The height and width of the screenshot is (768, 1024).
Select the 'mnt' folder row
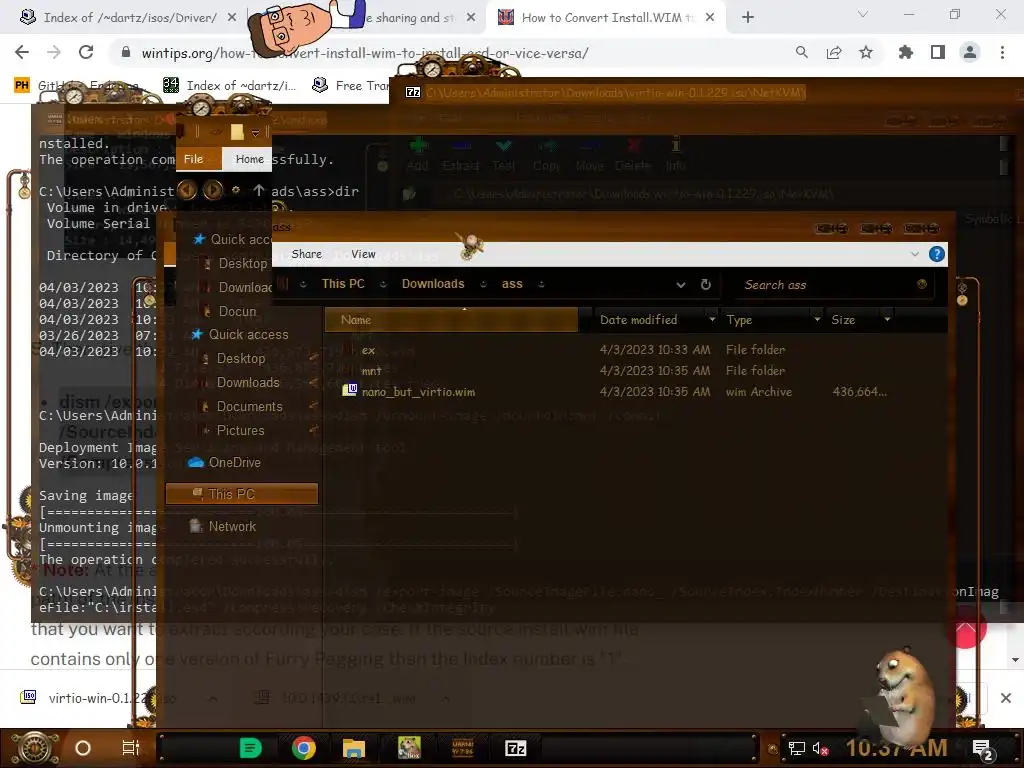tap(614, 371)
